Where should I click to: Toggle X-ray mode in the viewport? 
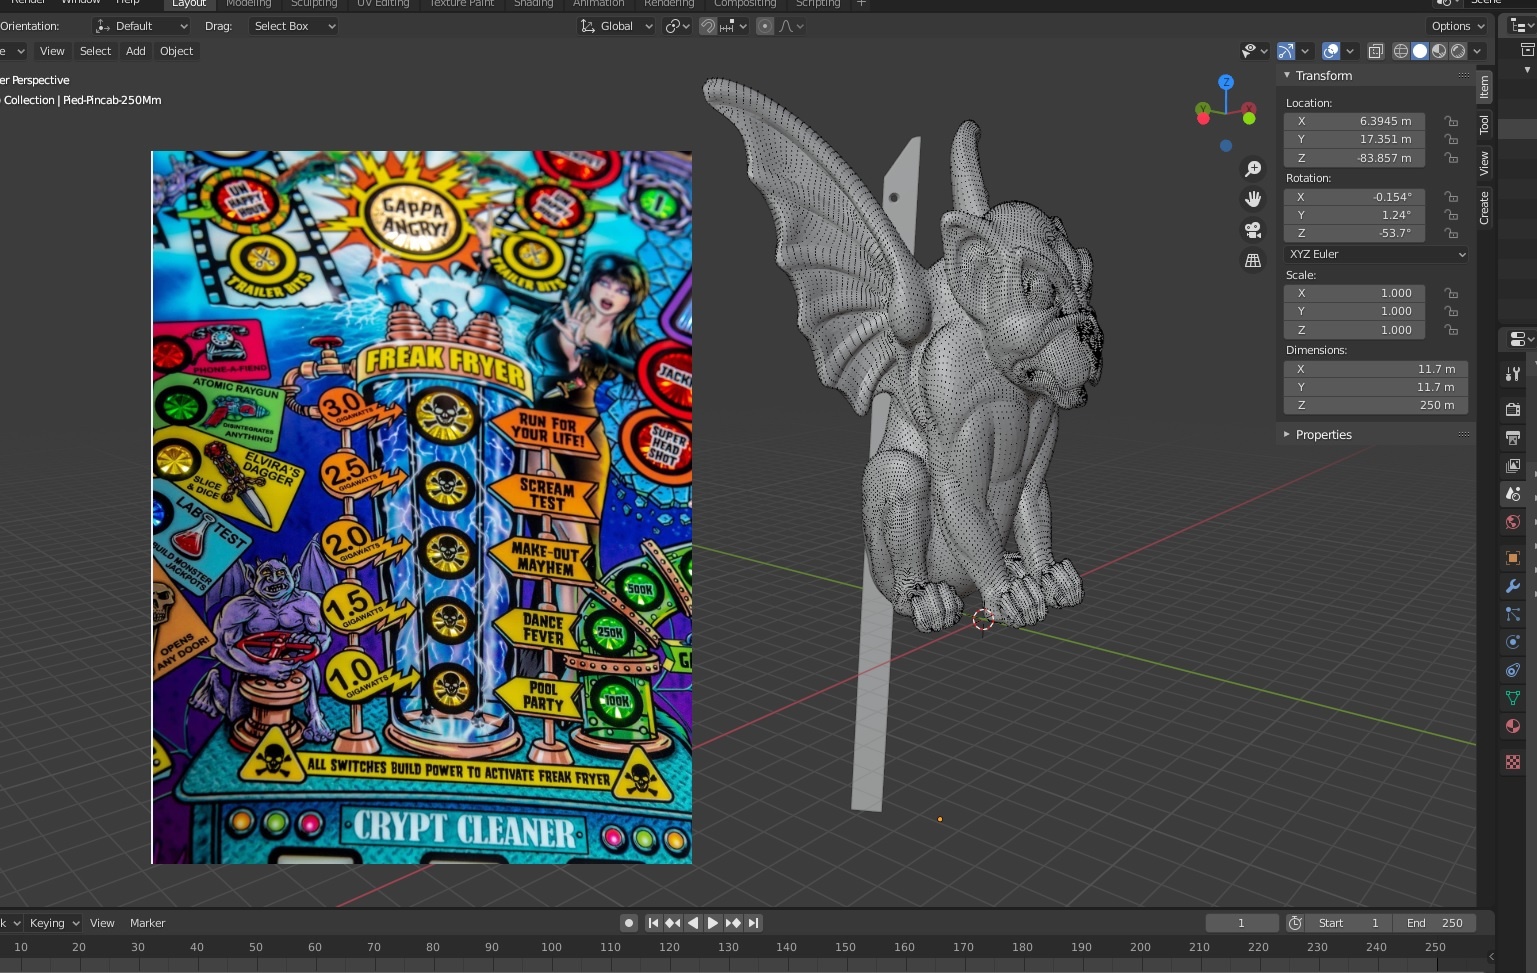(1375, 51)
